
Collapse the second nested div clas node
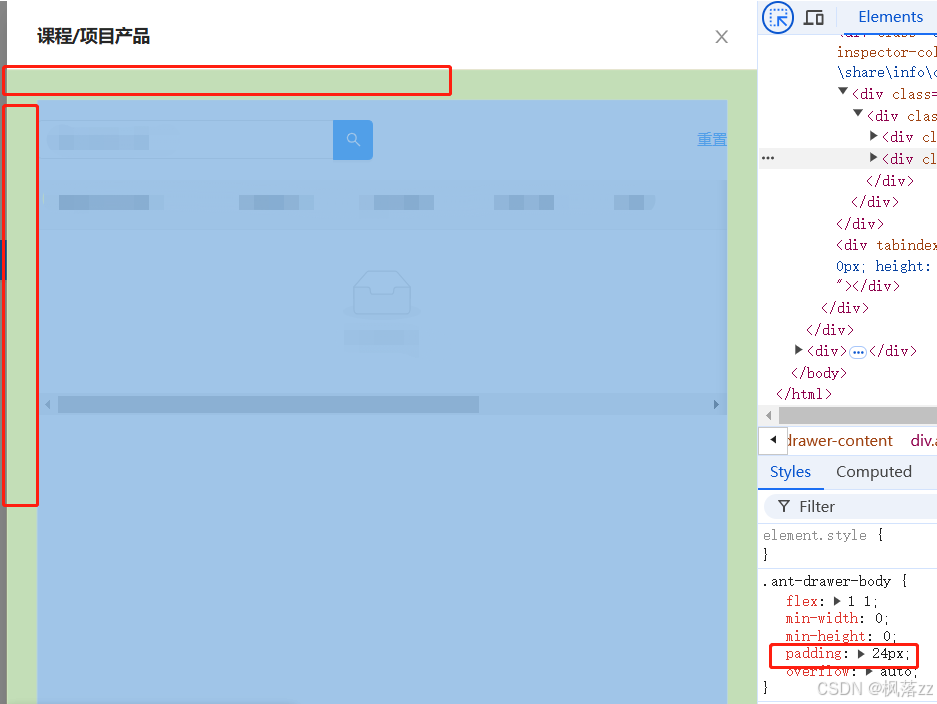coord(858,113)
